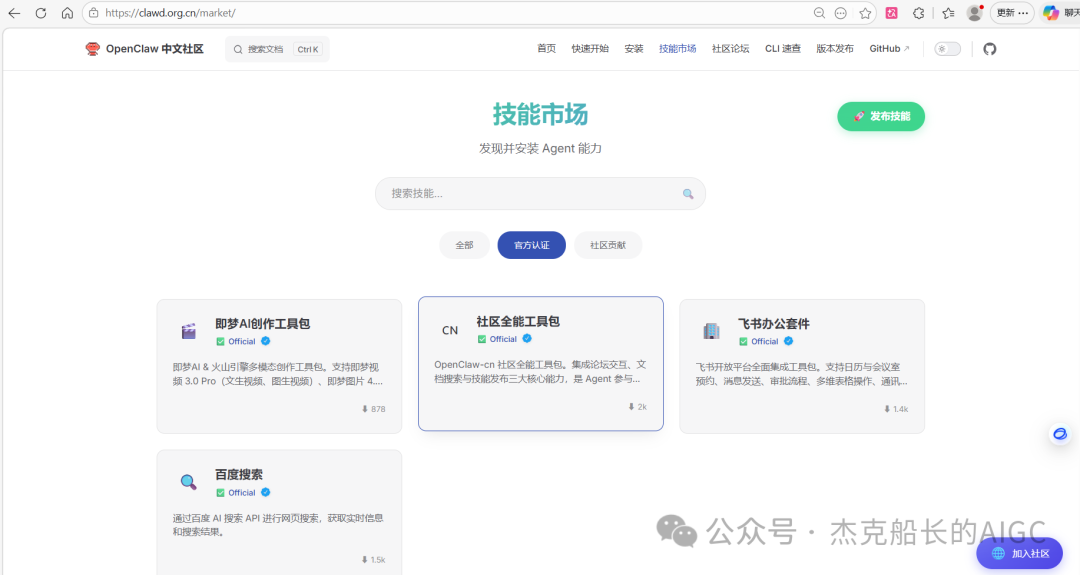Open the 快速开始 nav item
1080x575 pixels.
pyautogui.click(x=590, y=49)
